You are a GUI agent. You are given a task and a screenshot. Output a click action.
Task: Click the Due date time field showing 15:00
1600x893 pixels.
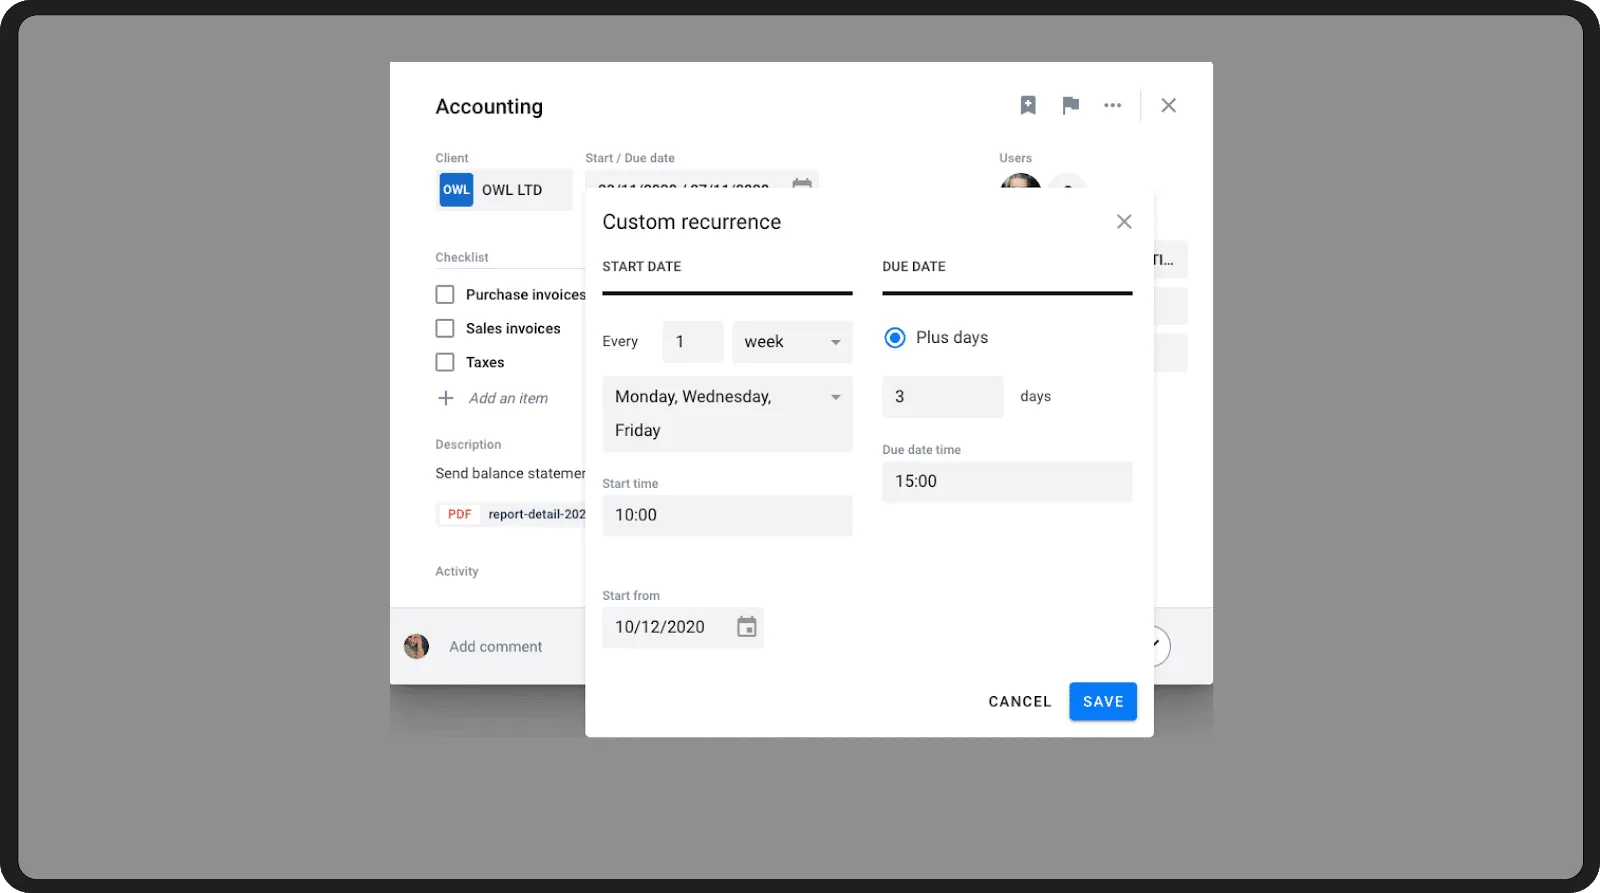(1007, 481)
